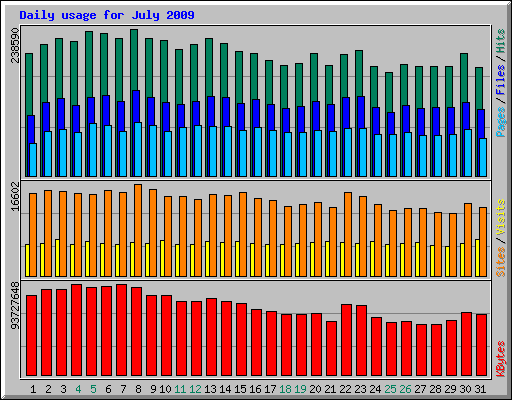Click the orange visits bar for day 22
This screenshot has height=400, width=512.
pyautogui.click(x=348, y=234)
